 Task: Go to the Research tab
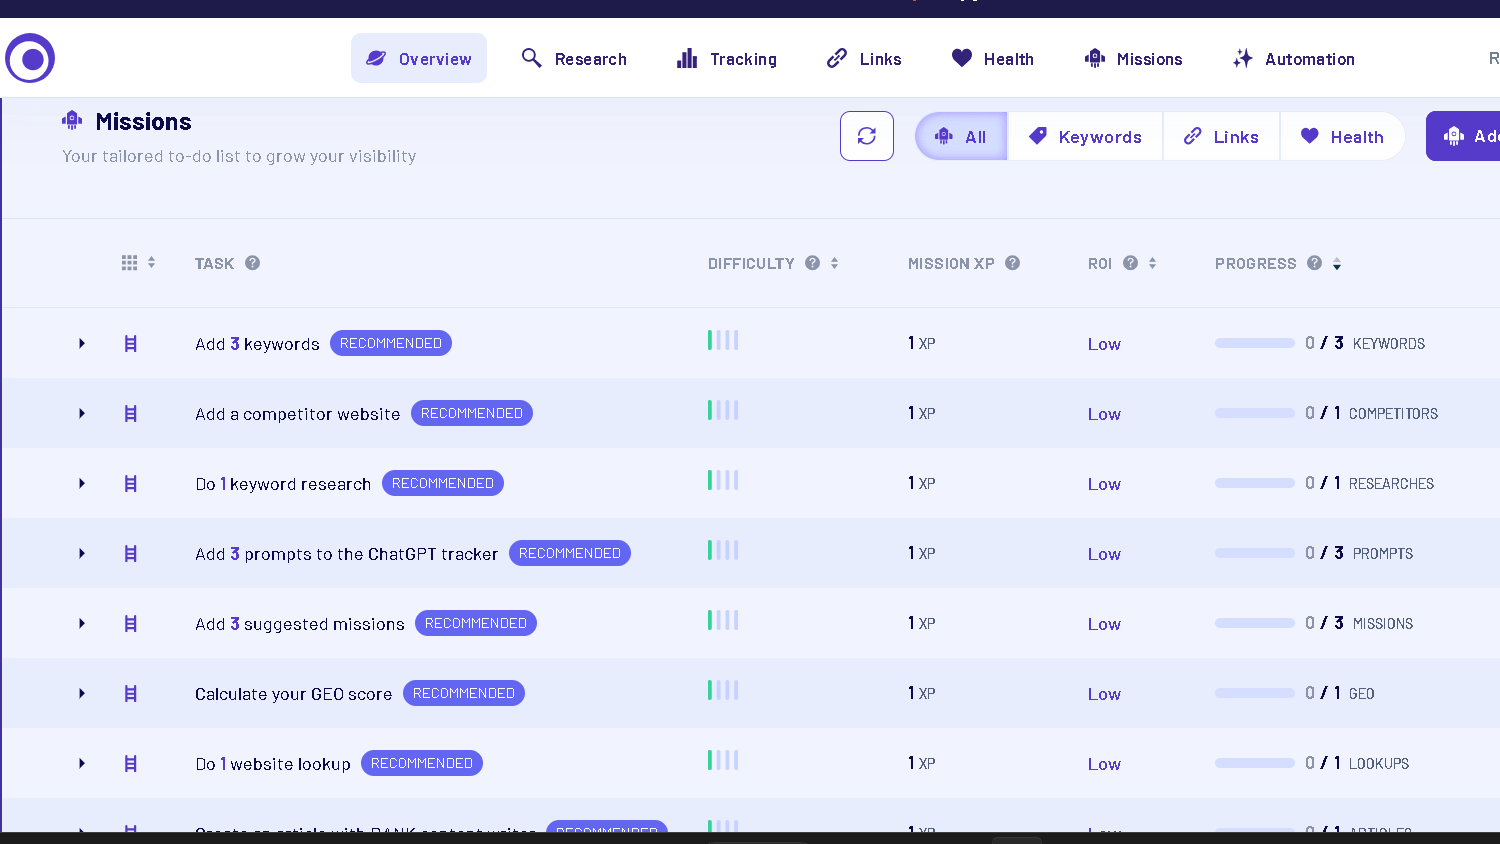coord(574,59)
